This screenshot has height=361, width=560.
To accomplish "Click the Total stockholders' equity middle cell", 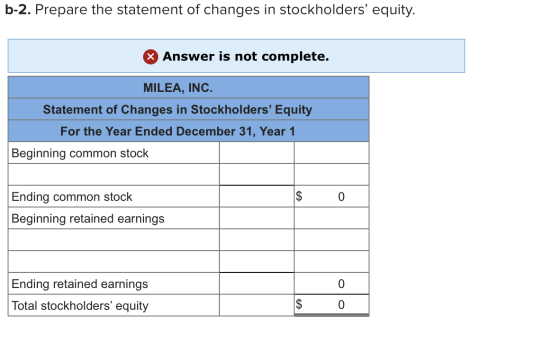I will click(x=257, y=305).
